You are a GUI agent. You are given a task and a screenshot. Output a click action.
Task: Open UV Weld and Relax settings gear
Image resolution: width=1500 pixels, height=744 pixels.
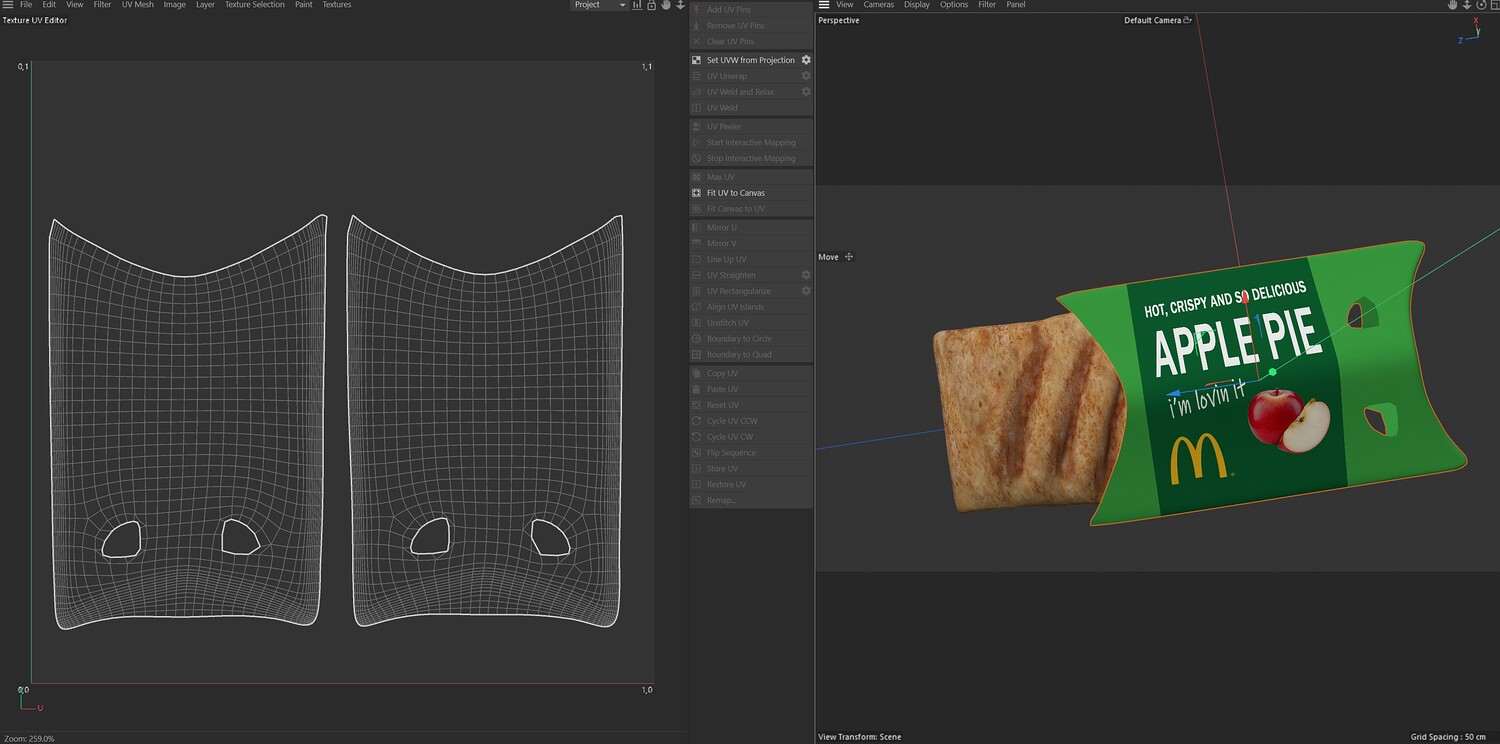(806, 92)
